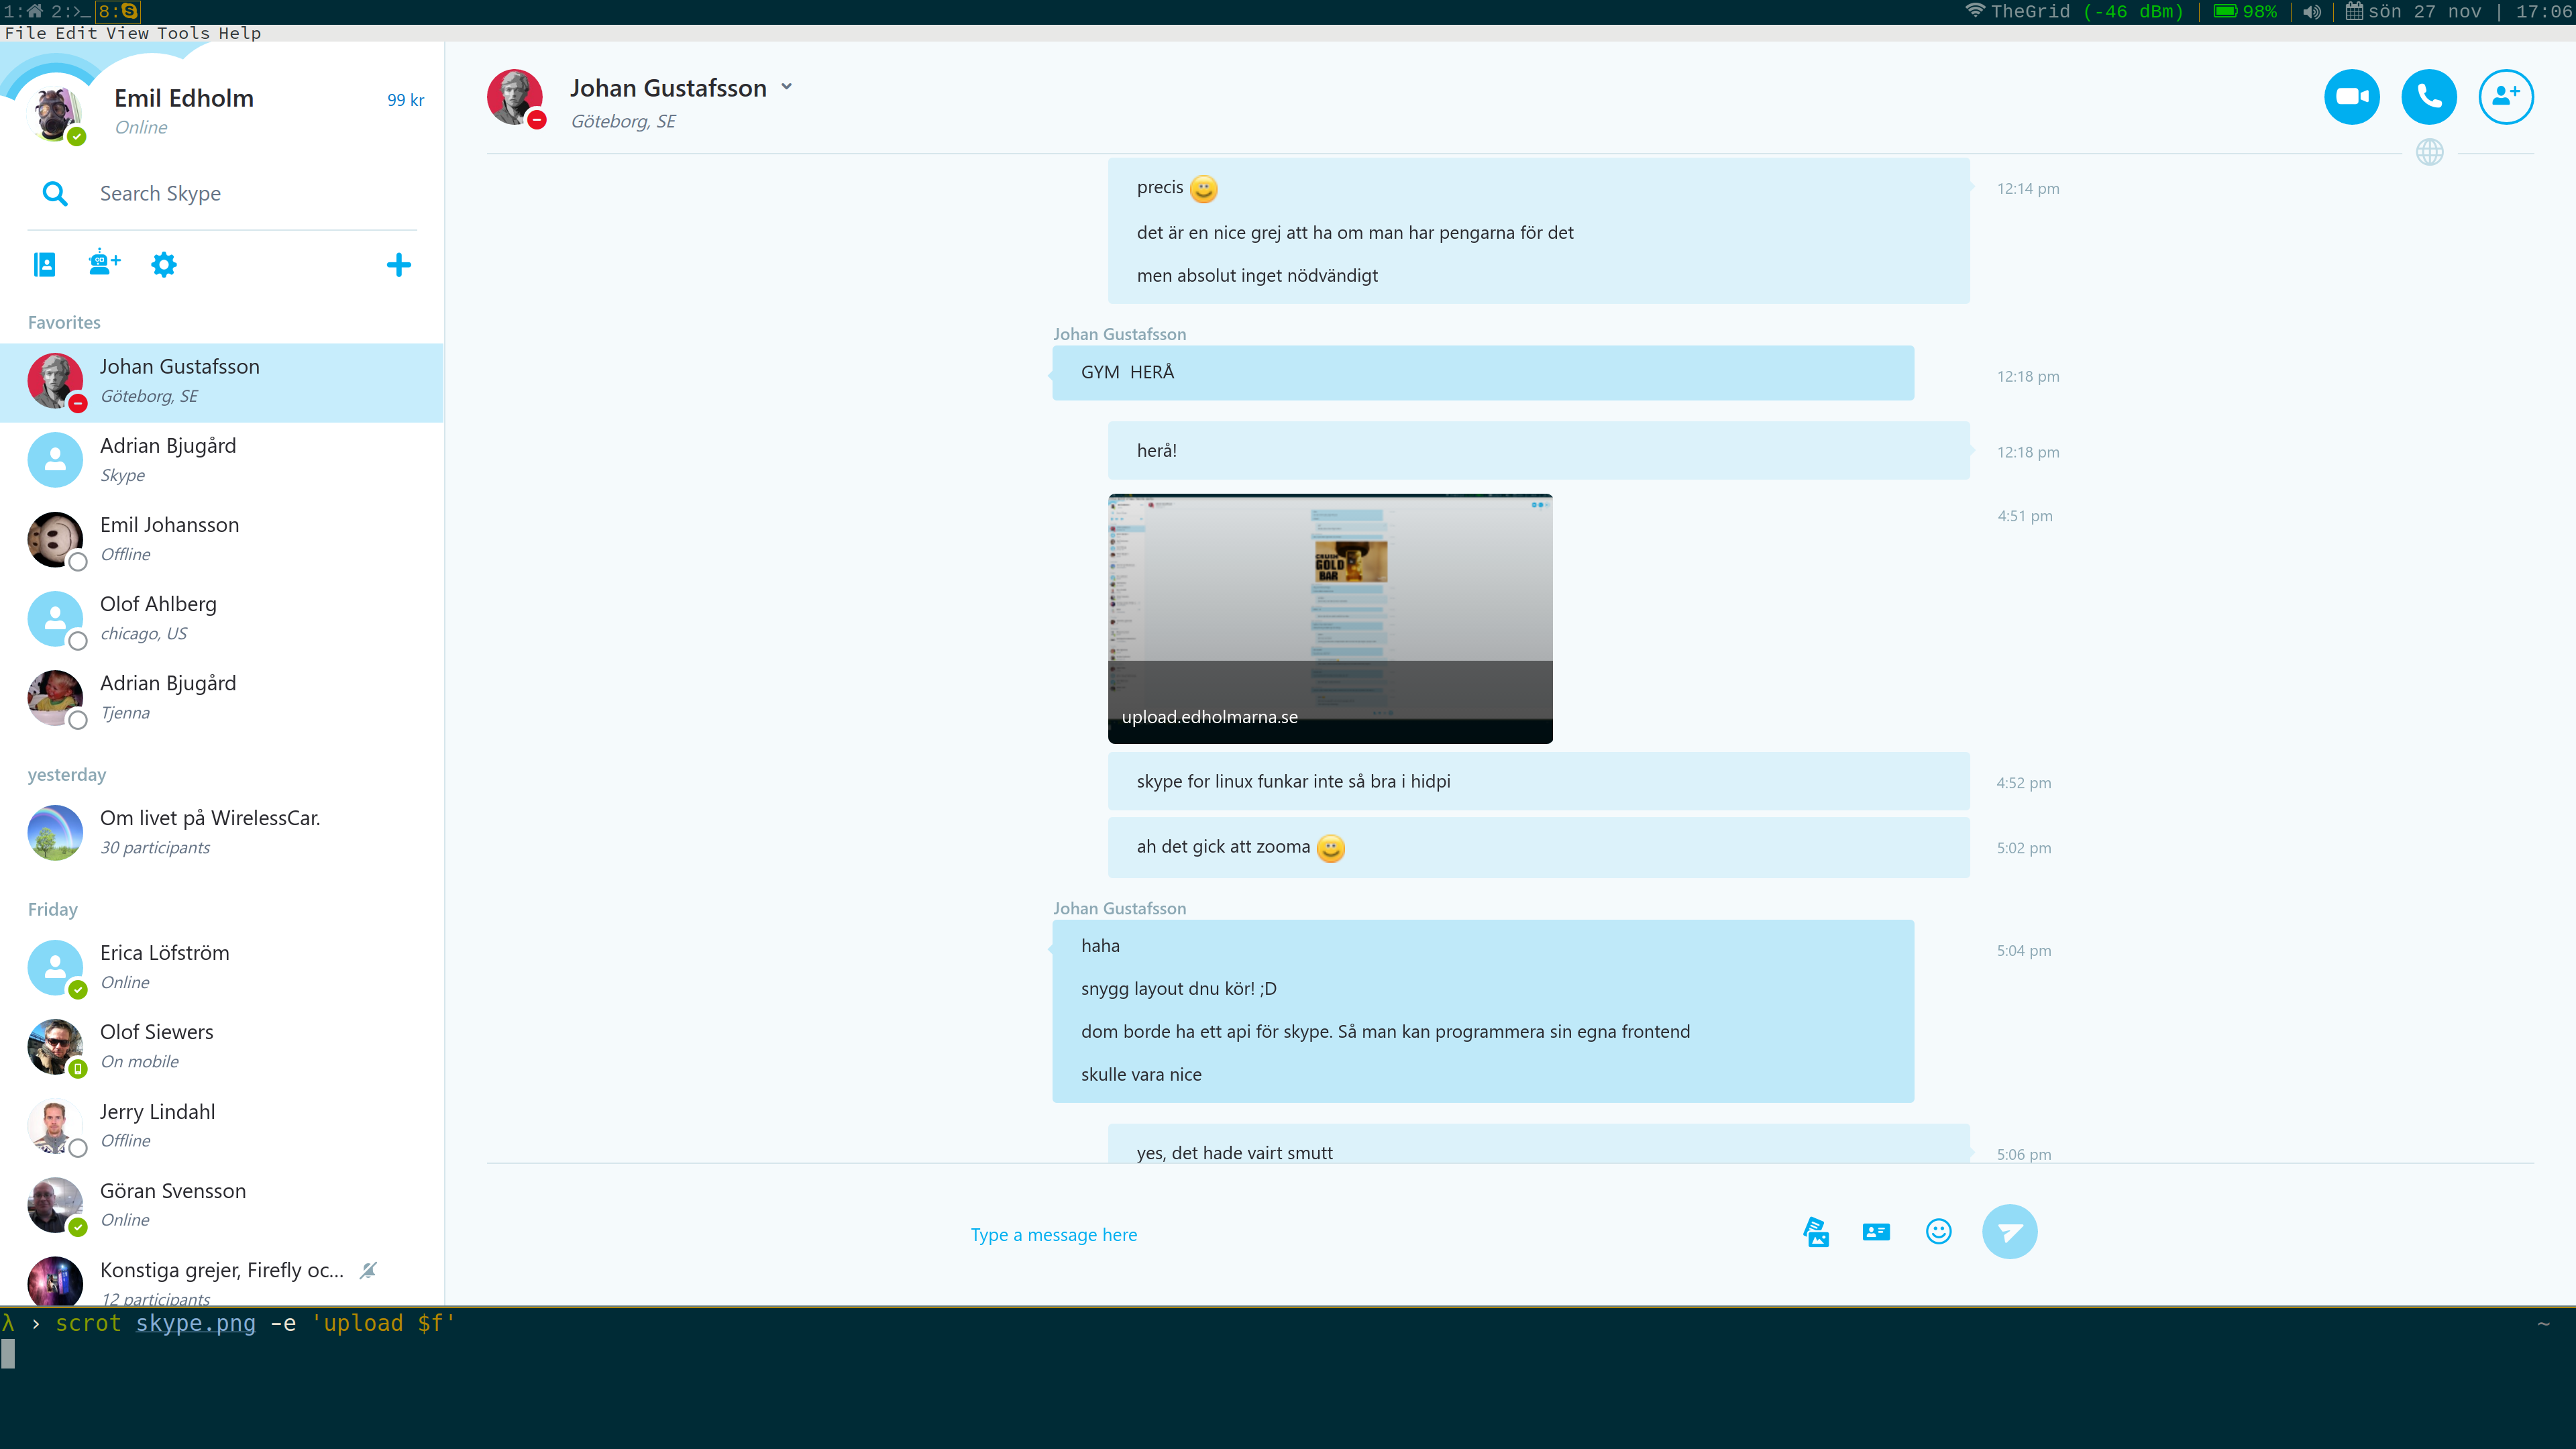Open the upload.edholmarna.se image thumbnail
The image size is (2576, 1449).
point(1329,618)
